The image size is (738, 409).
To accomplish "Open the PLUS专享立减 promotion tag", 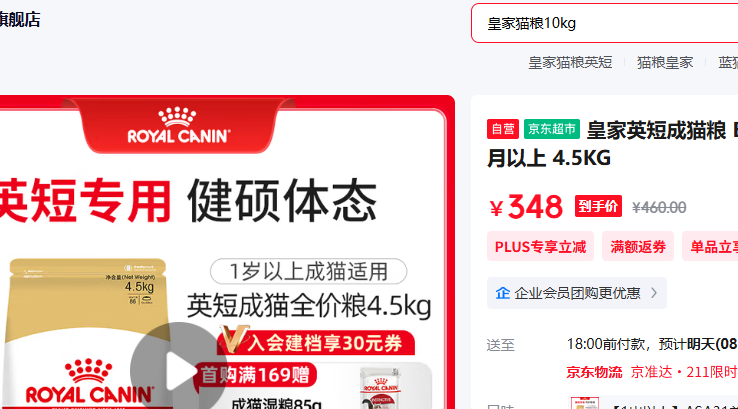I will tap(540, 246).
